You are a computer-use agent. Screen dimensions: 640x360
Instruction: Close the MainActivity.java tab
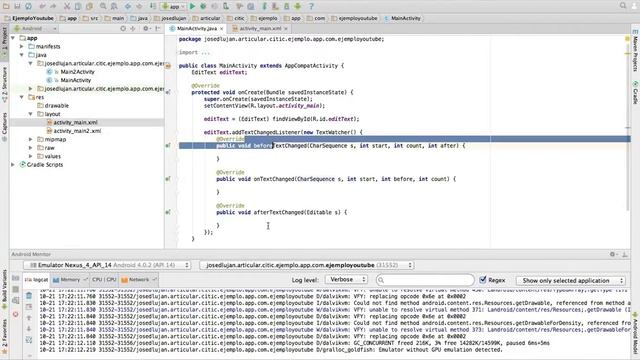click(x=222, y=29)
